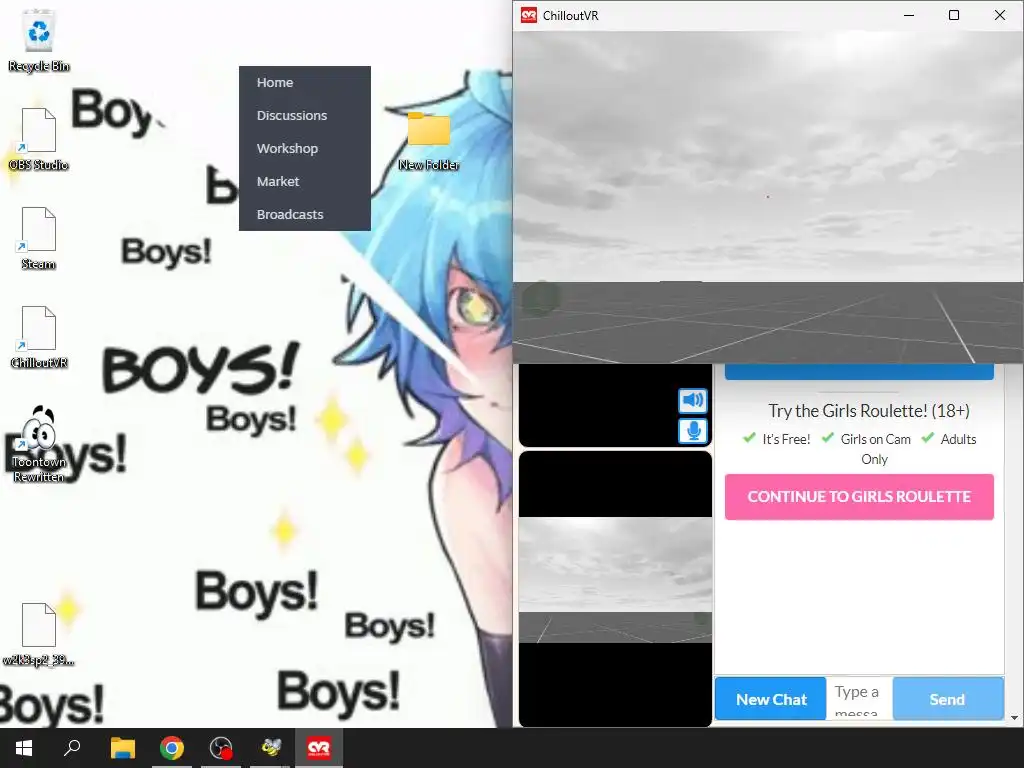Open the Recycle Bin desktop icon

39,40
